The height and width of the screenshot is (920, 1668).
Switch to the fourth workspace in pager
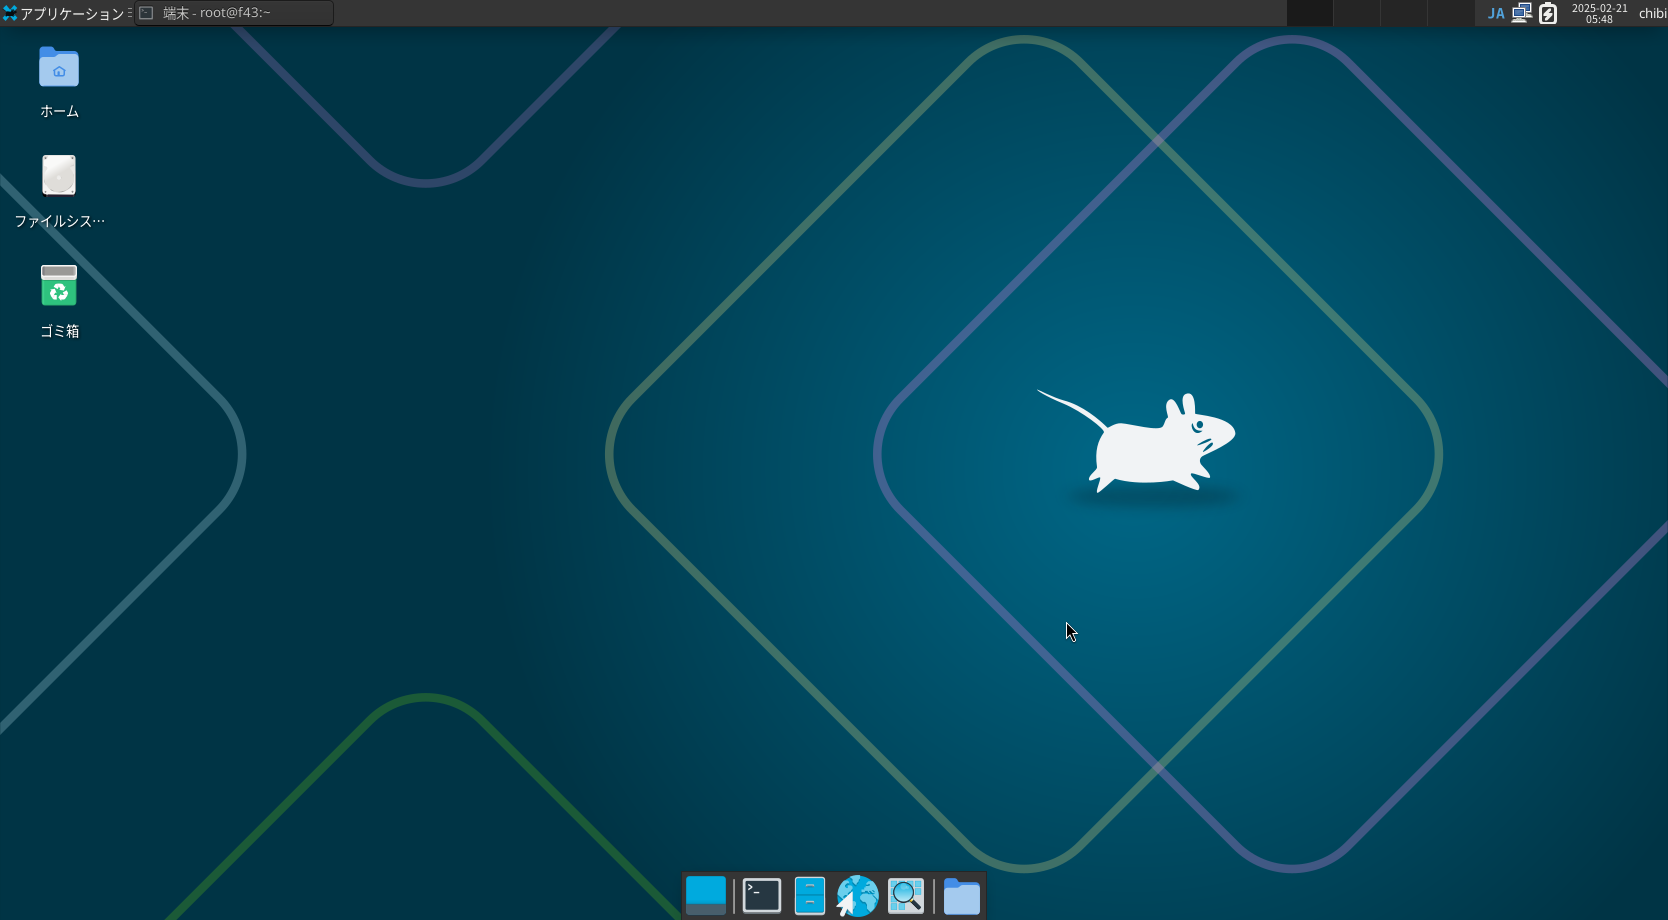tap(1450, 13)
